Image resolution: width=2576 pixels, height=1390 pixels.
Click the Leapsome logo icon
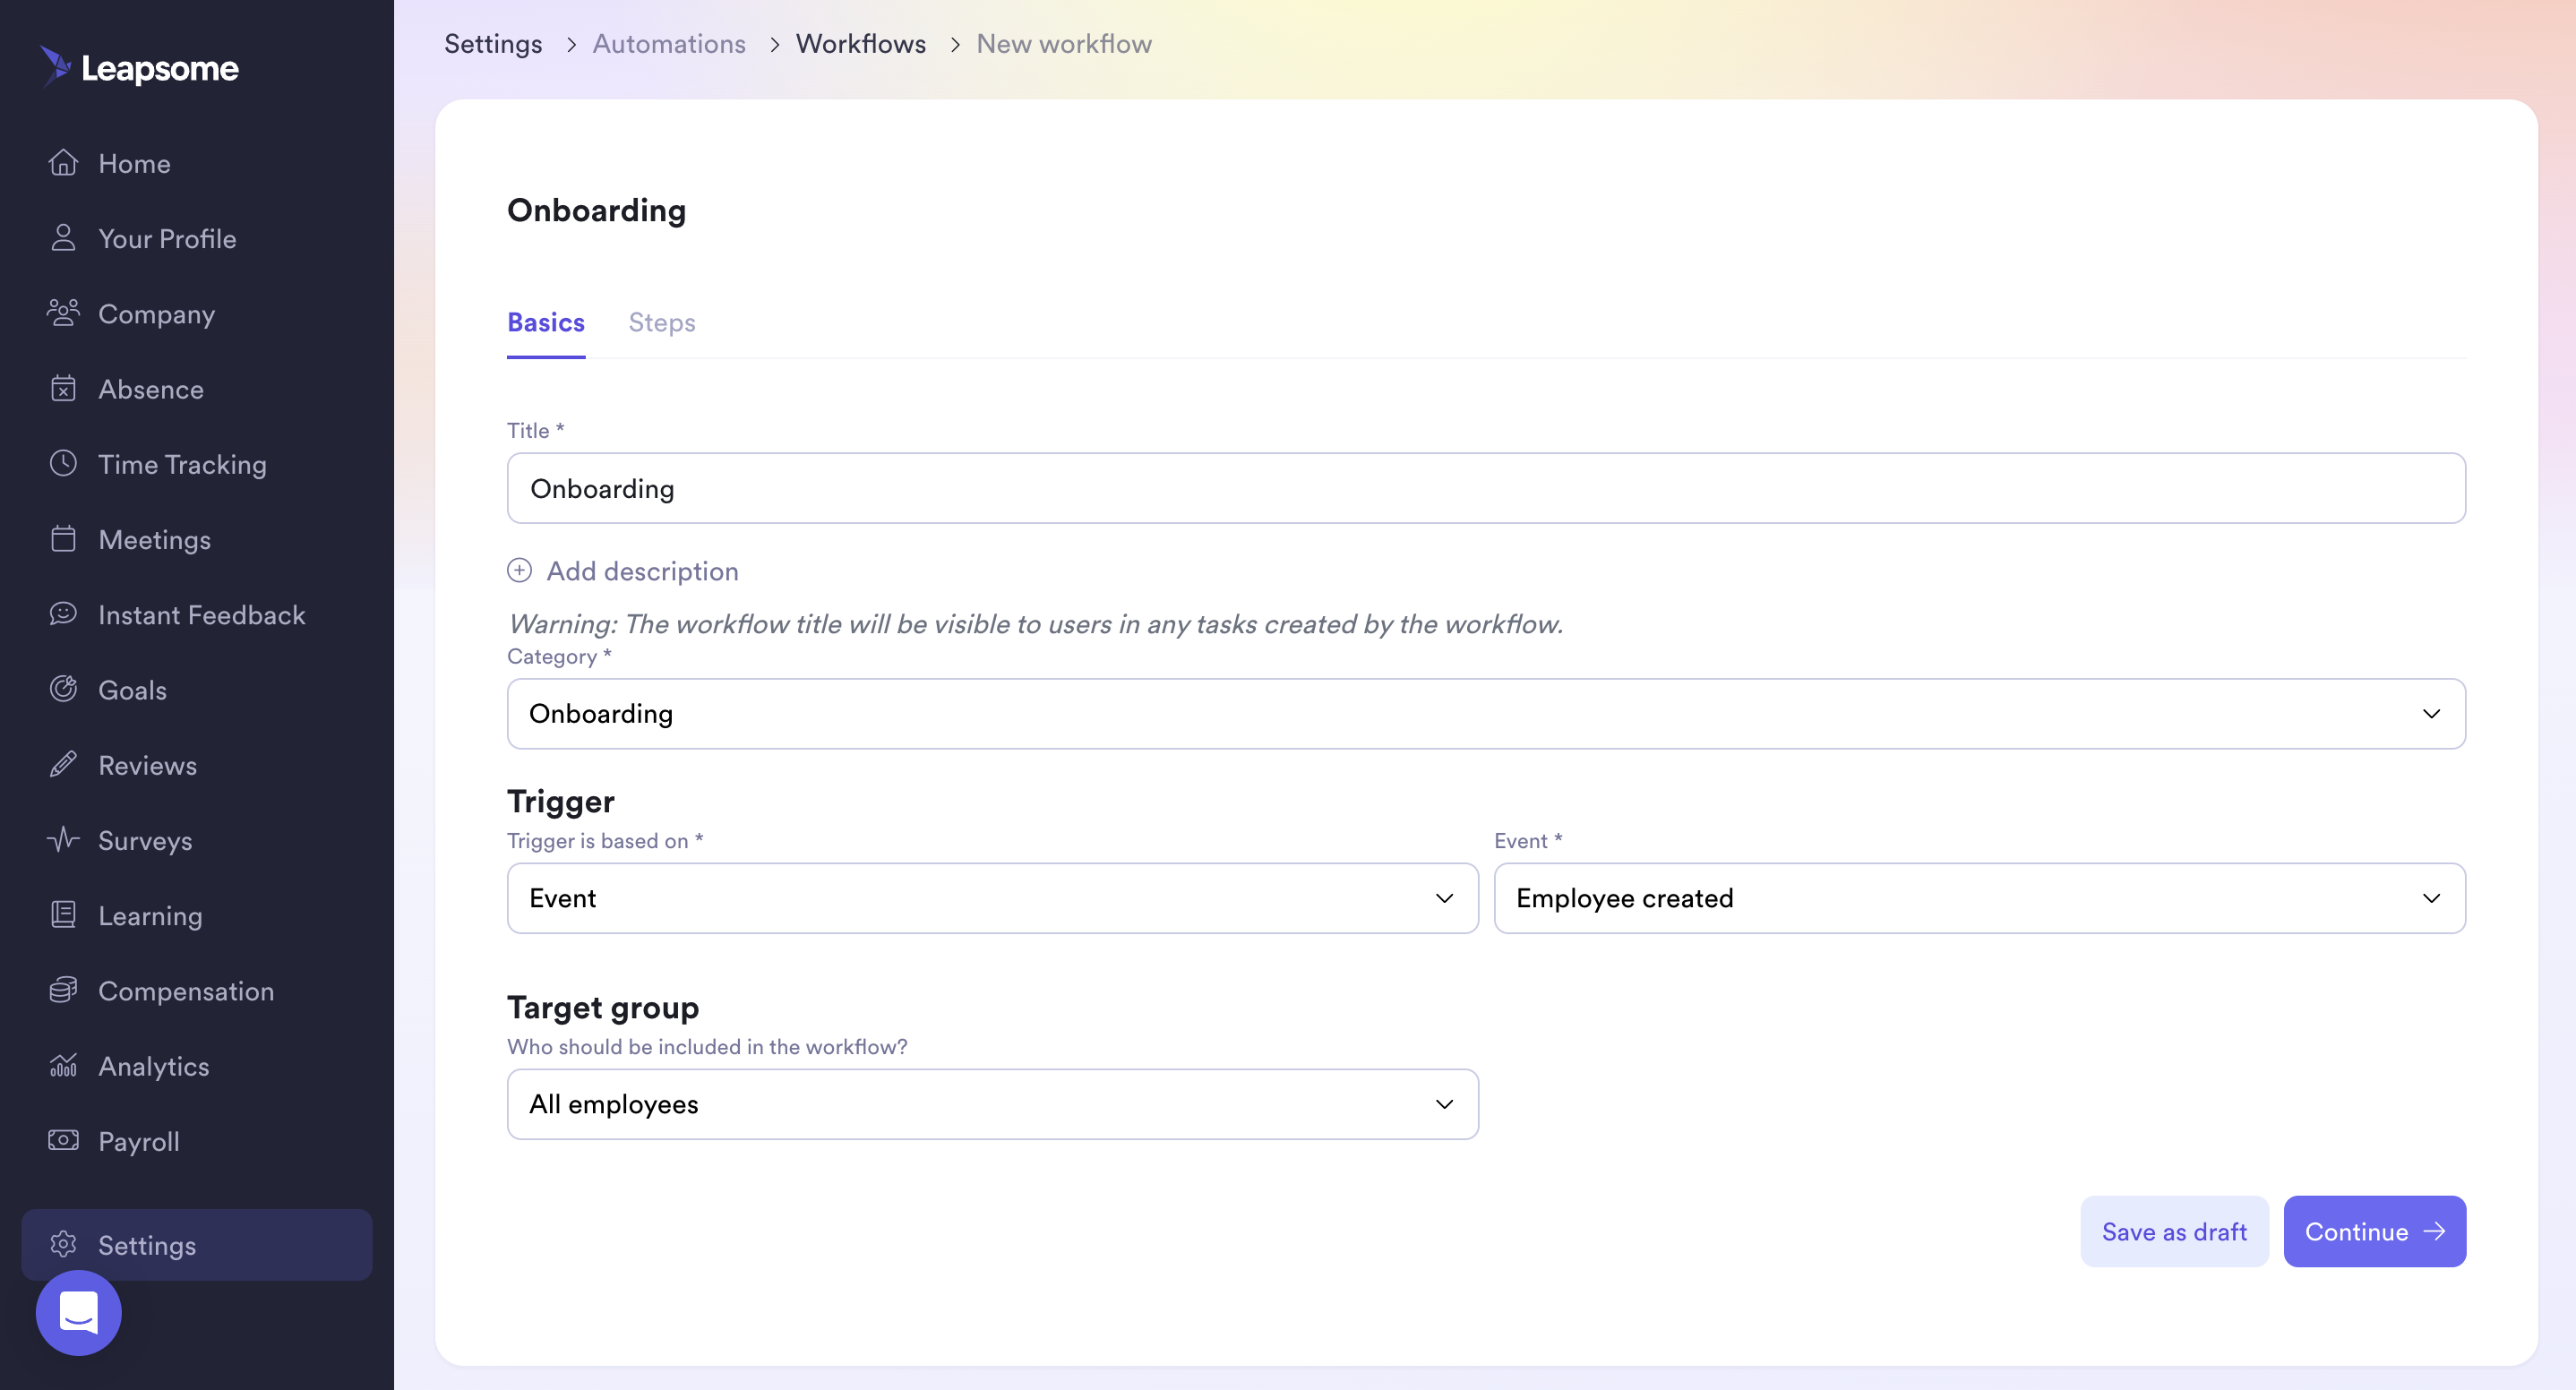56,67
